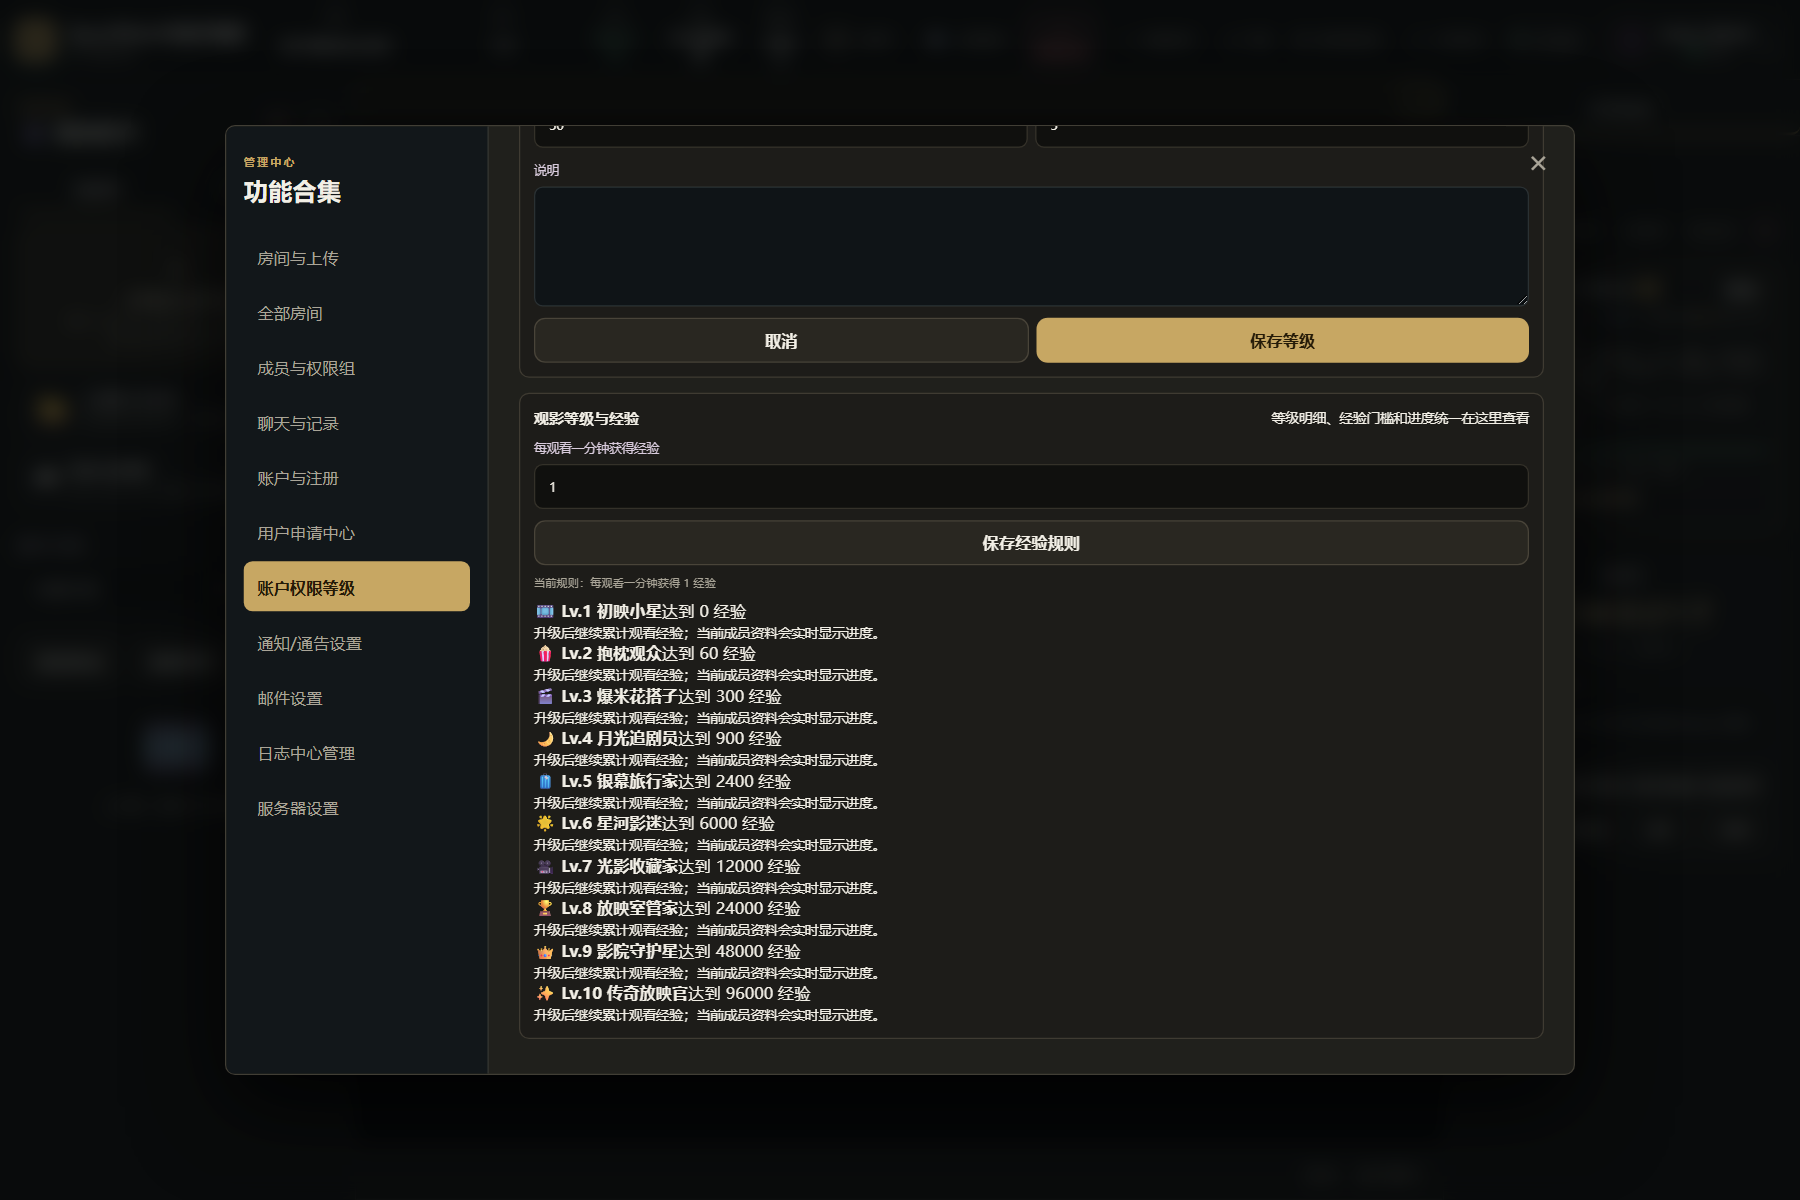Click the 保存经验规则 button
This screenshot has width=1800, height=1200.
(x=1031, y=543)
